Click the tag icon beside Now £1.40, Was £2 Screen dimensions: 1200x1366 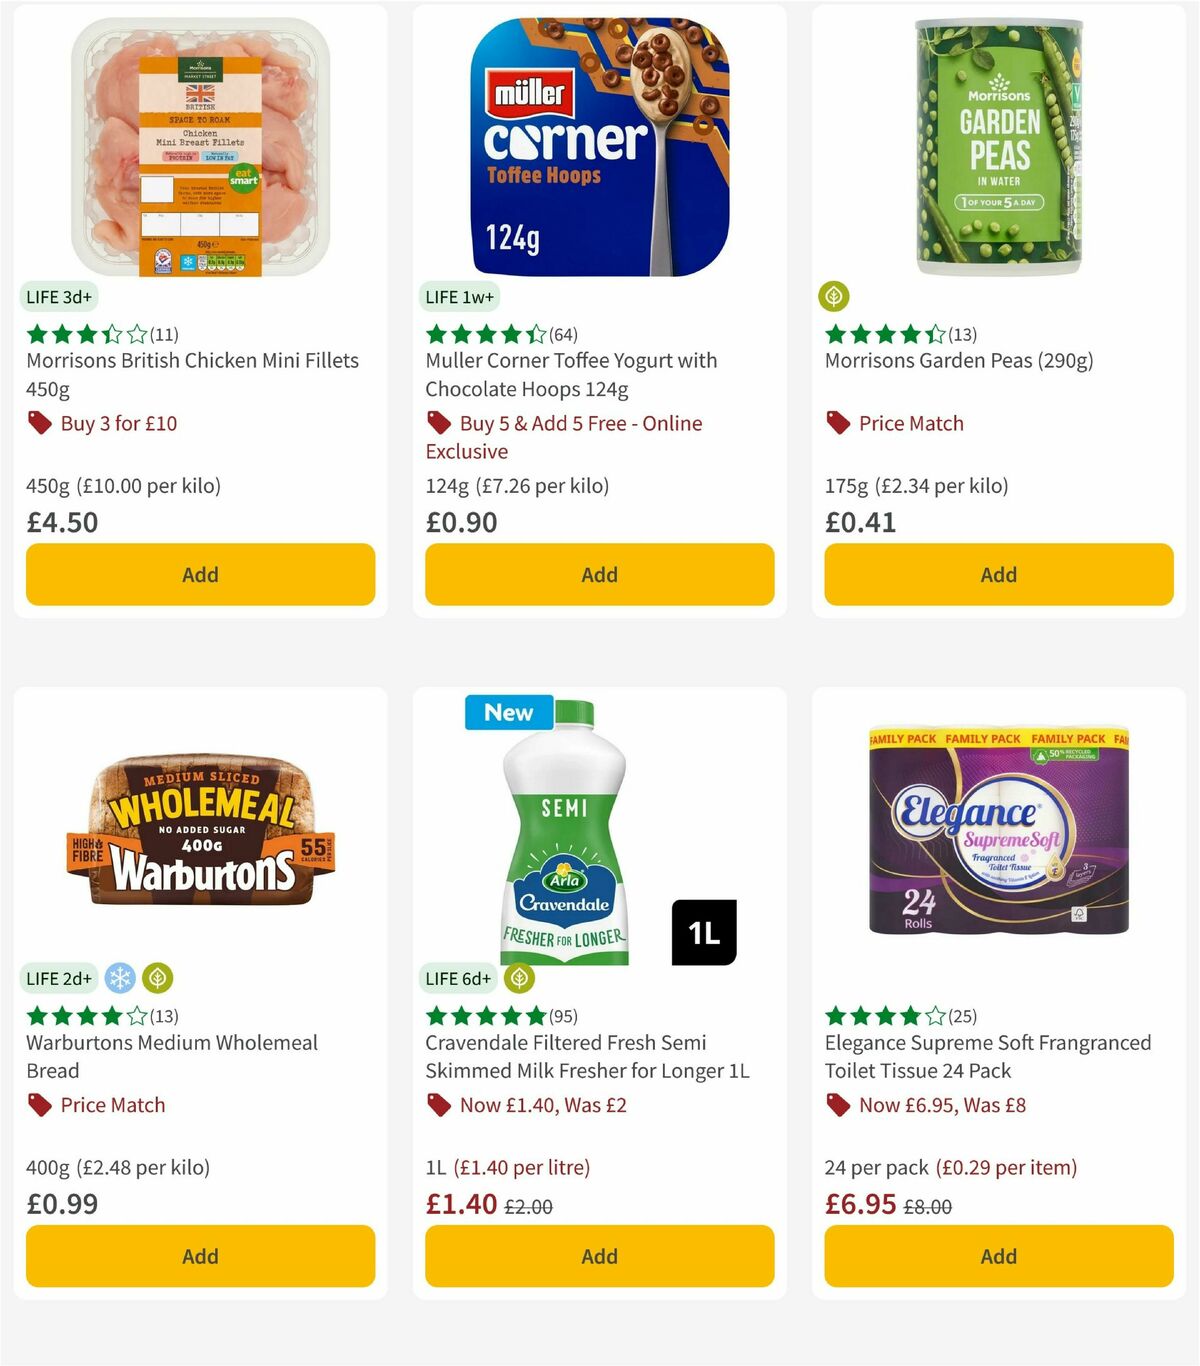tap(438, 1105)
